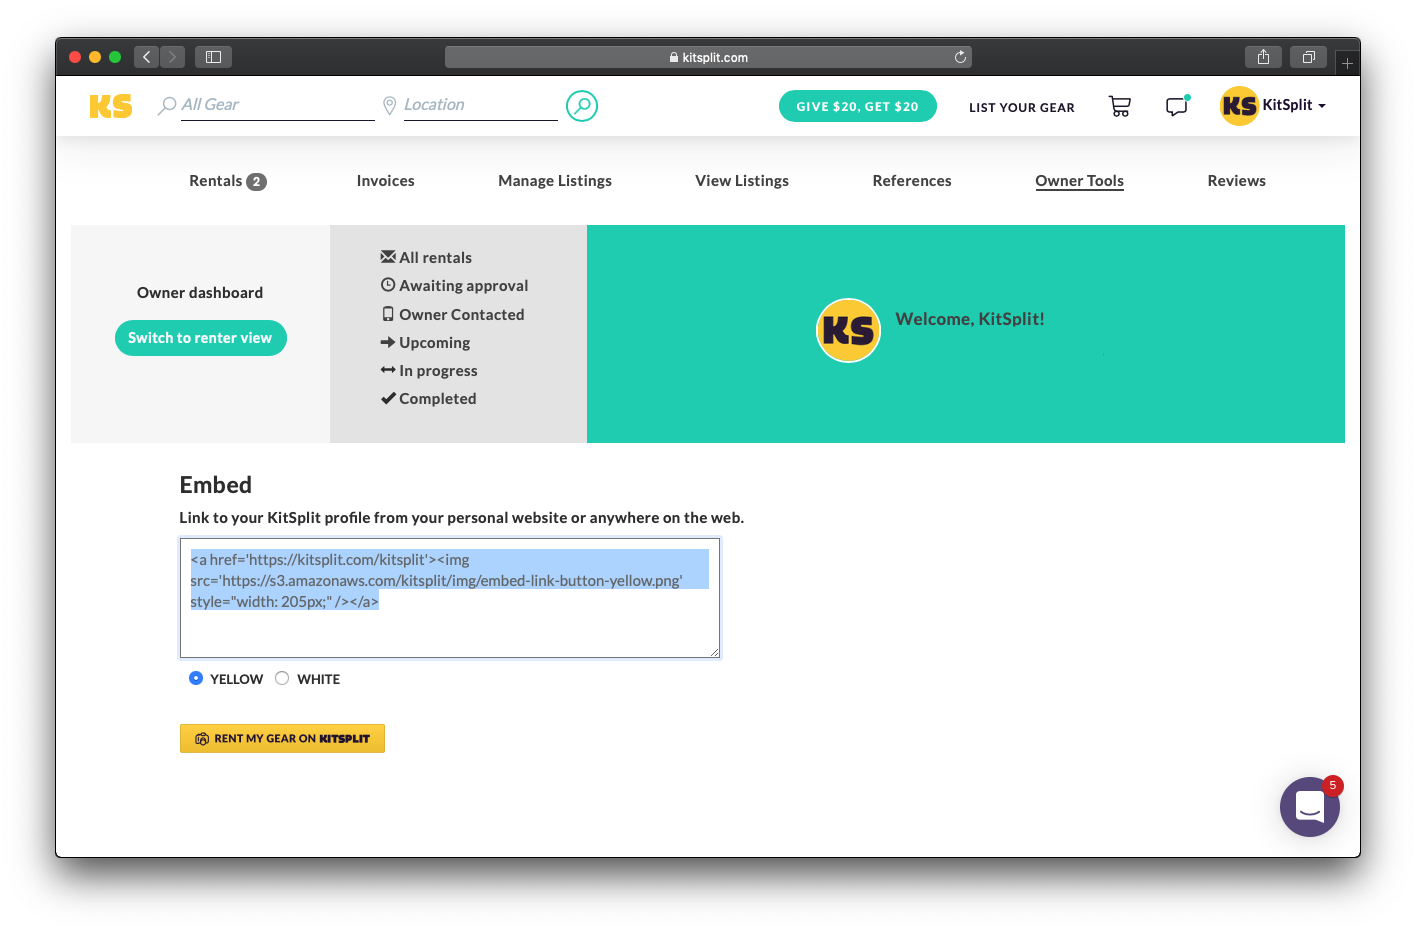Go to the Rentals tab
The image size is (1416, 931).
tap(216, 181)
